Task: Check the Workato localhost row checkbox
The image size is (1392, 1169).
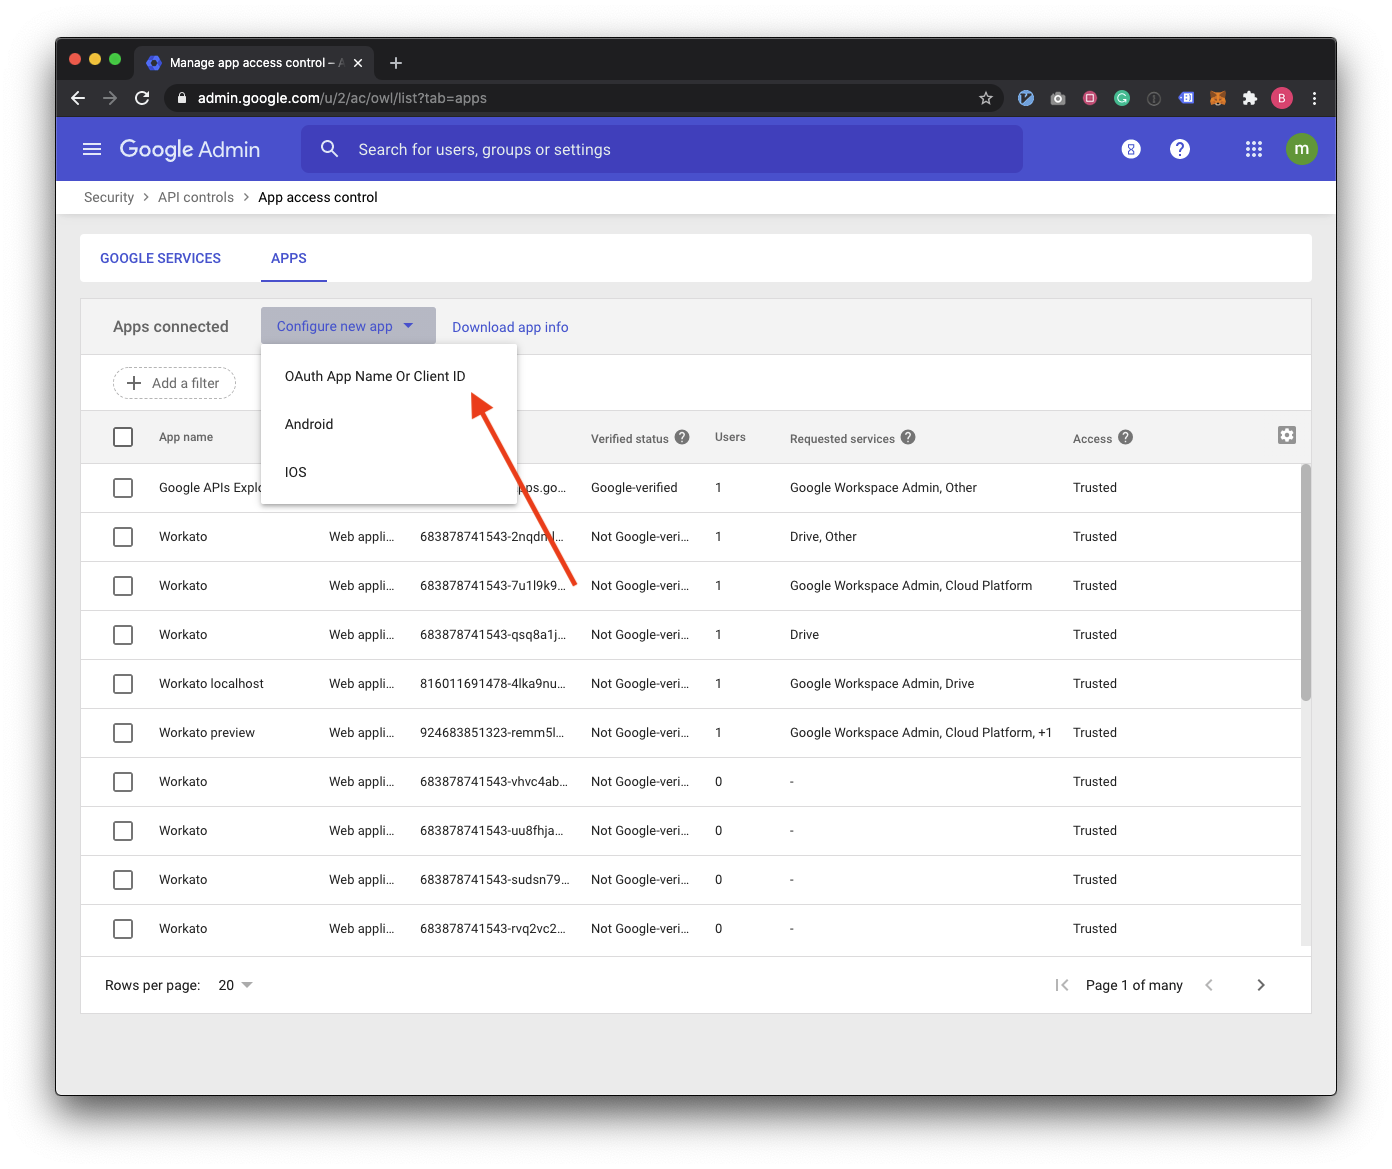Action: click(x=123, y=684)
